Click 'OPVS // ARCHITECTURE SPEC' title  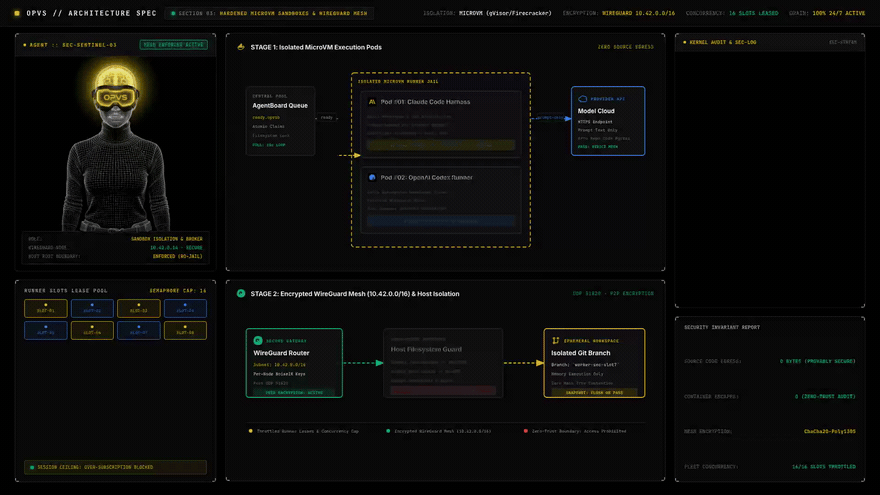pyautogui.click(x=91, y=13)
